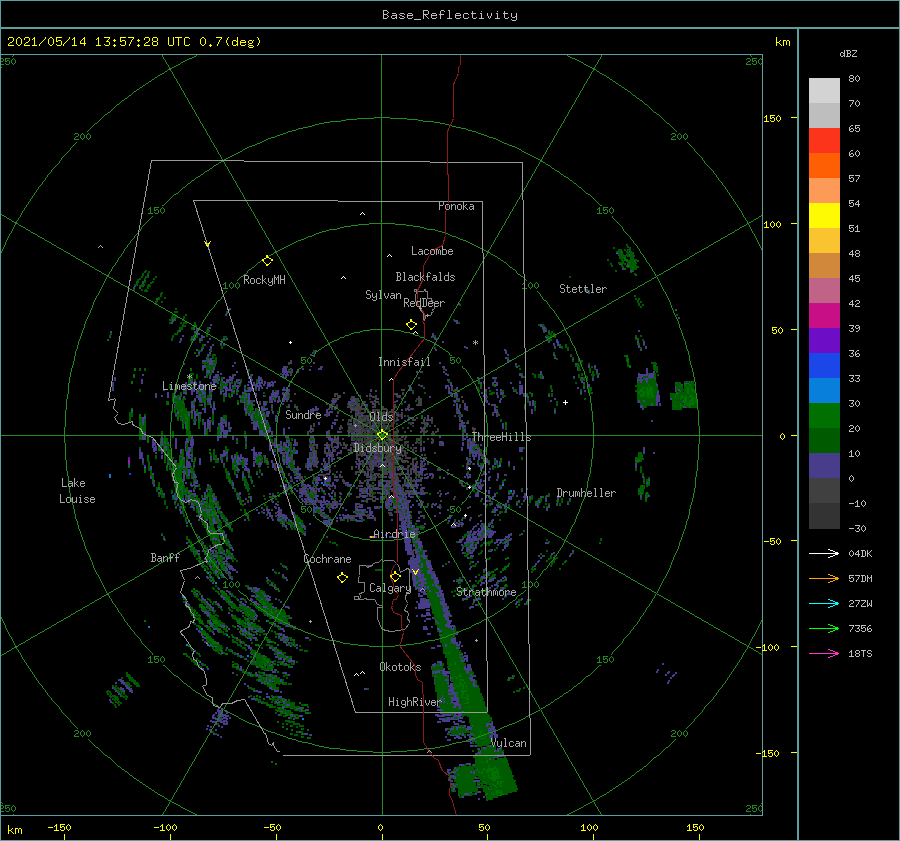Viewport: 900px width, 841px height.
Task: Click the white plus marker west of Stettler echoes
Action: coord(565,402)
